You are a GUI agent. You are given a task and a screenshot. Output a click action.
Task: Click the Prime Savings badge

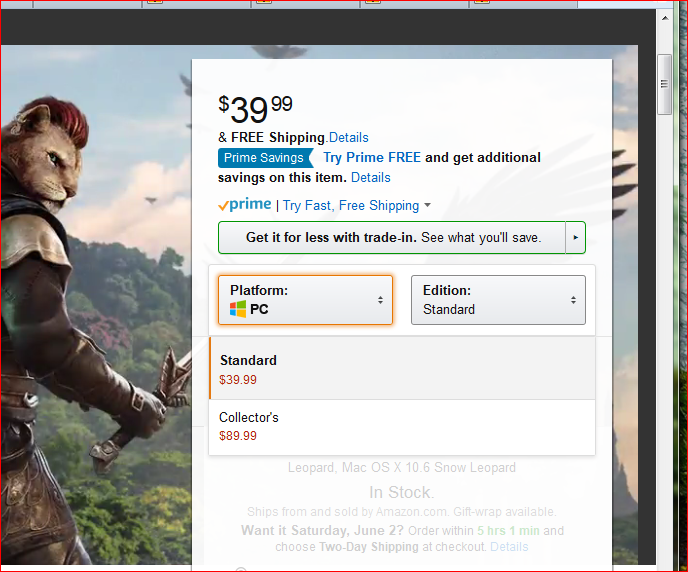[x=265, y=158]
